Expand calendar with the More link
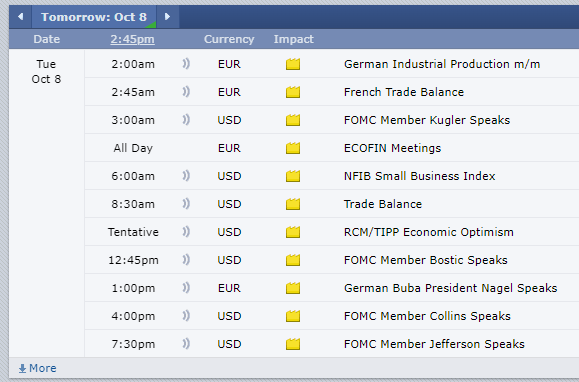Screen dimensions: 579x382 click(x=37, y=368)
